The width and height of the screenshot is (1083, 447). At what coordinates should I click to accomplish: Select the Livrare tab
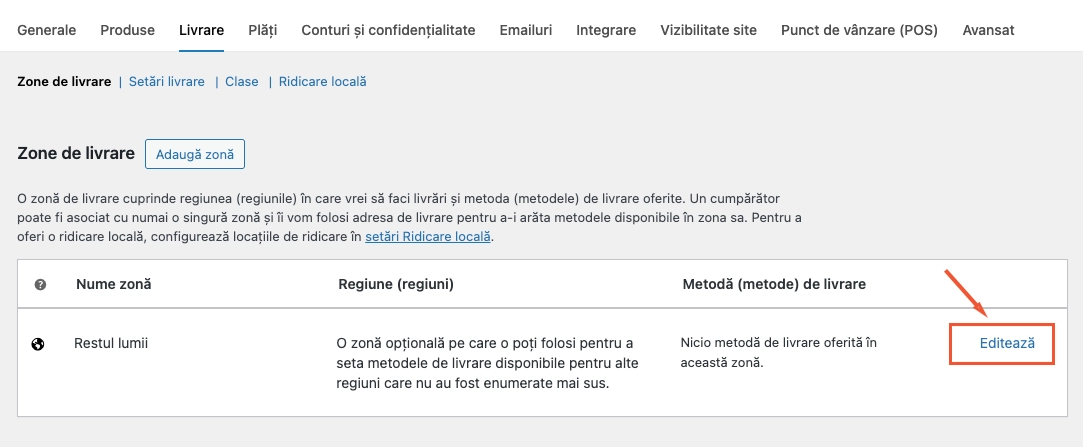(x=201, y=30)
